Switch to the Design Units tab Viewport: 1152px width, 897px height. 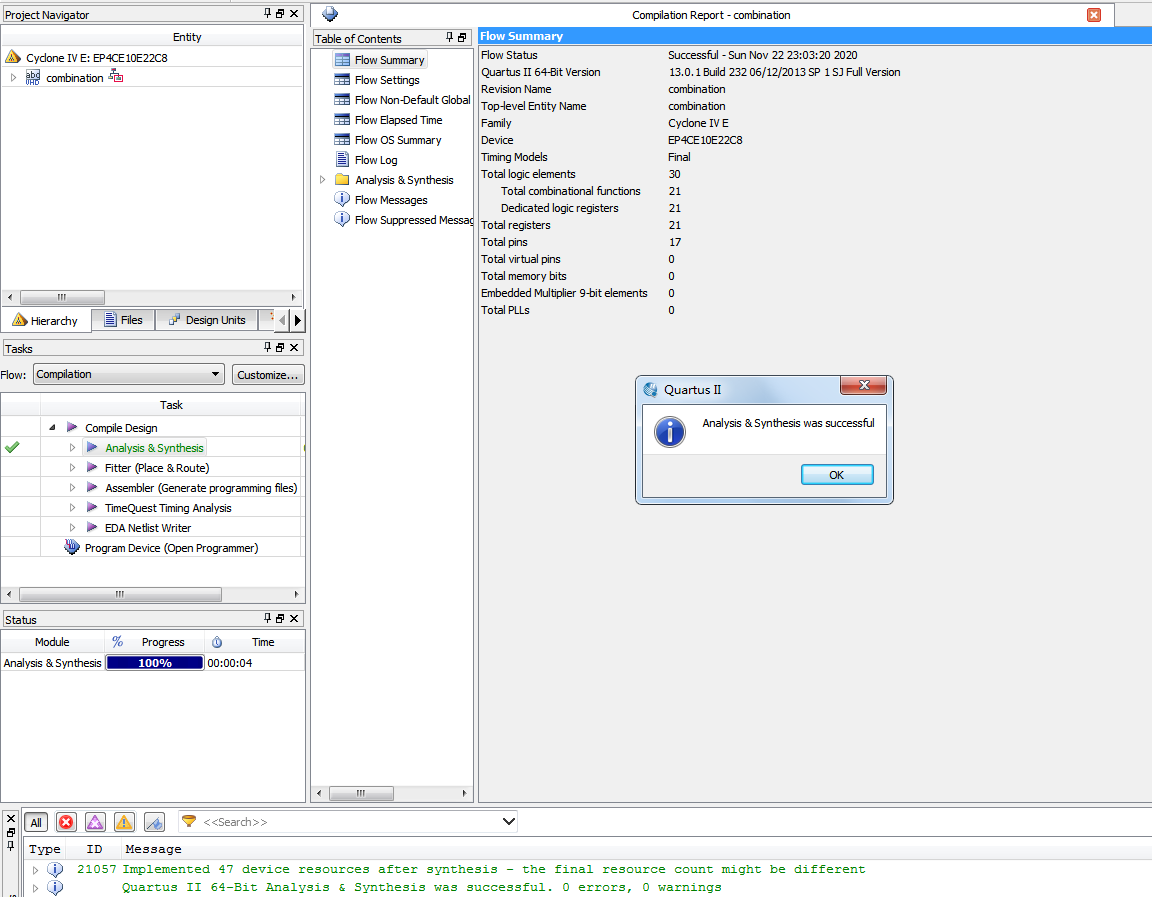point(206,320)
